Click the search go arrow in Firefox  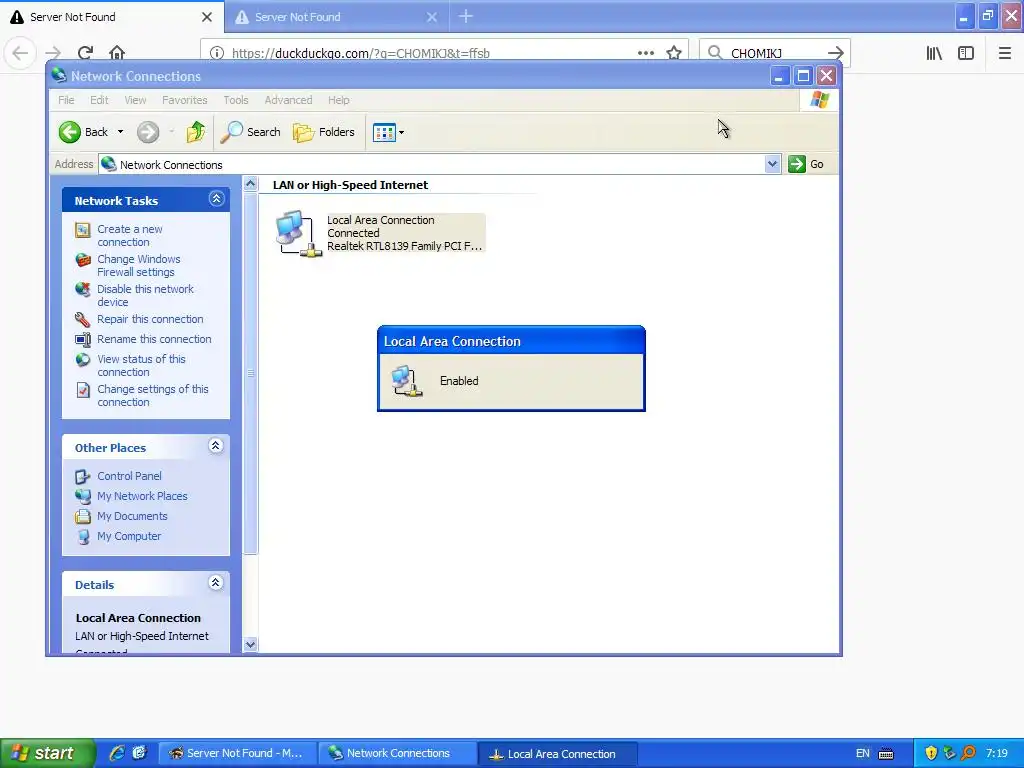pyautogui.click(x=835, y=53)
